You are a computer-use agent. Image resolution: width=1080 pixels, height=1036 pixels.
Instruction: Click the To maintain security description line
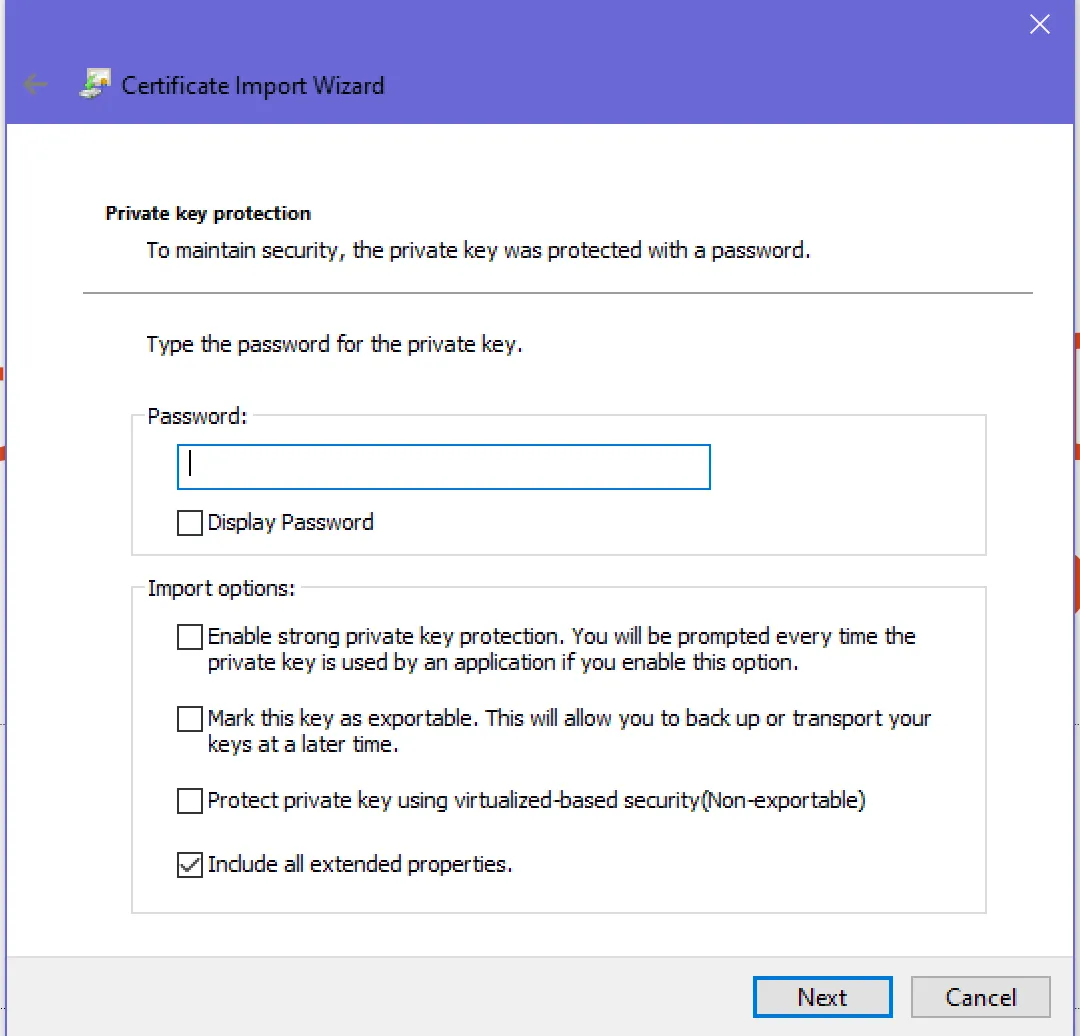(x=478, y=250)
